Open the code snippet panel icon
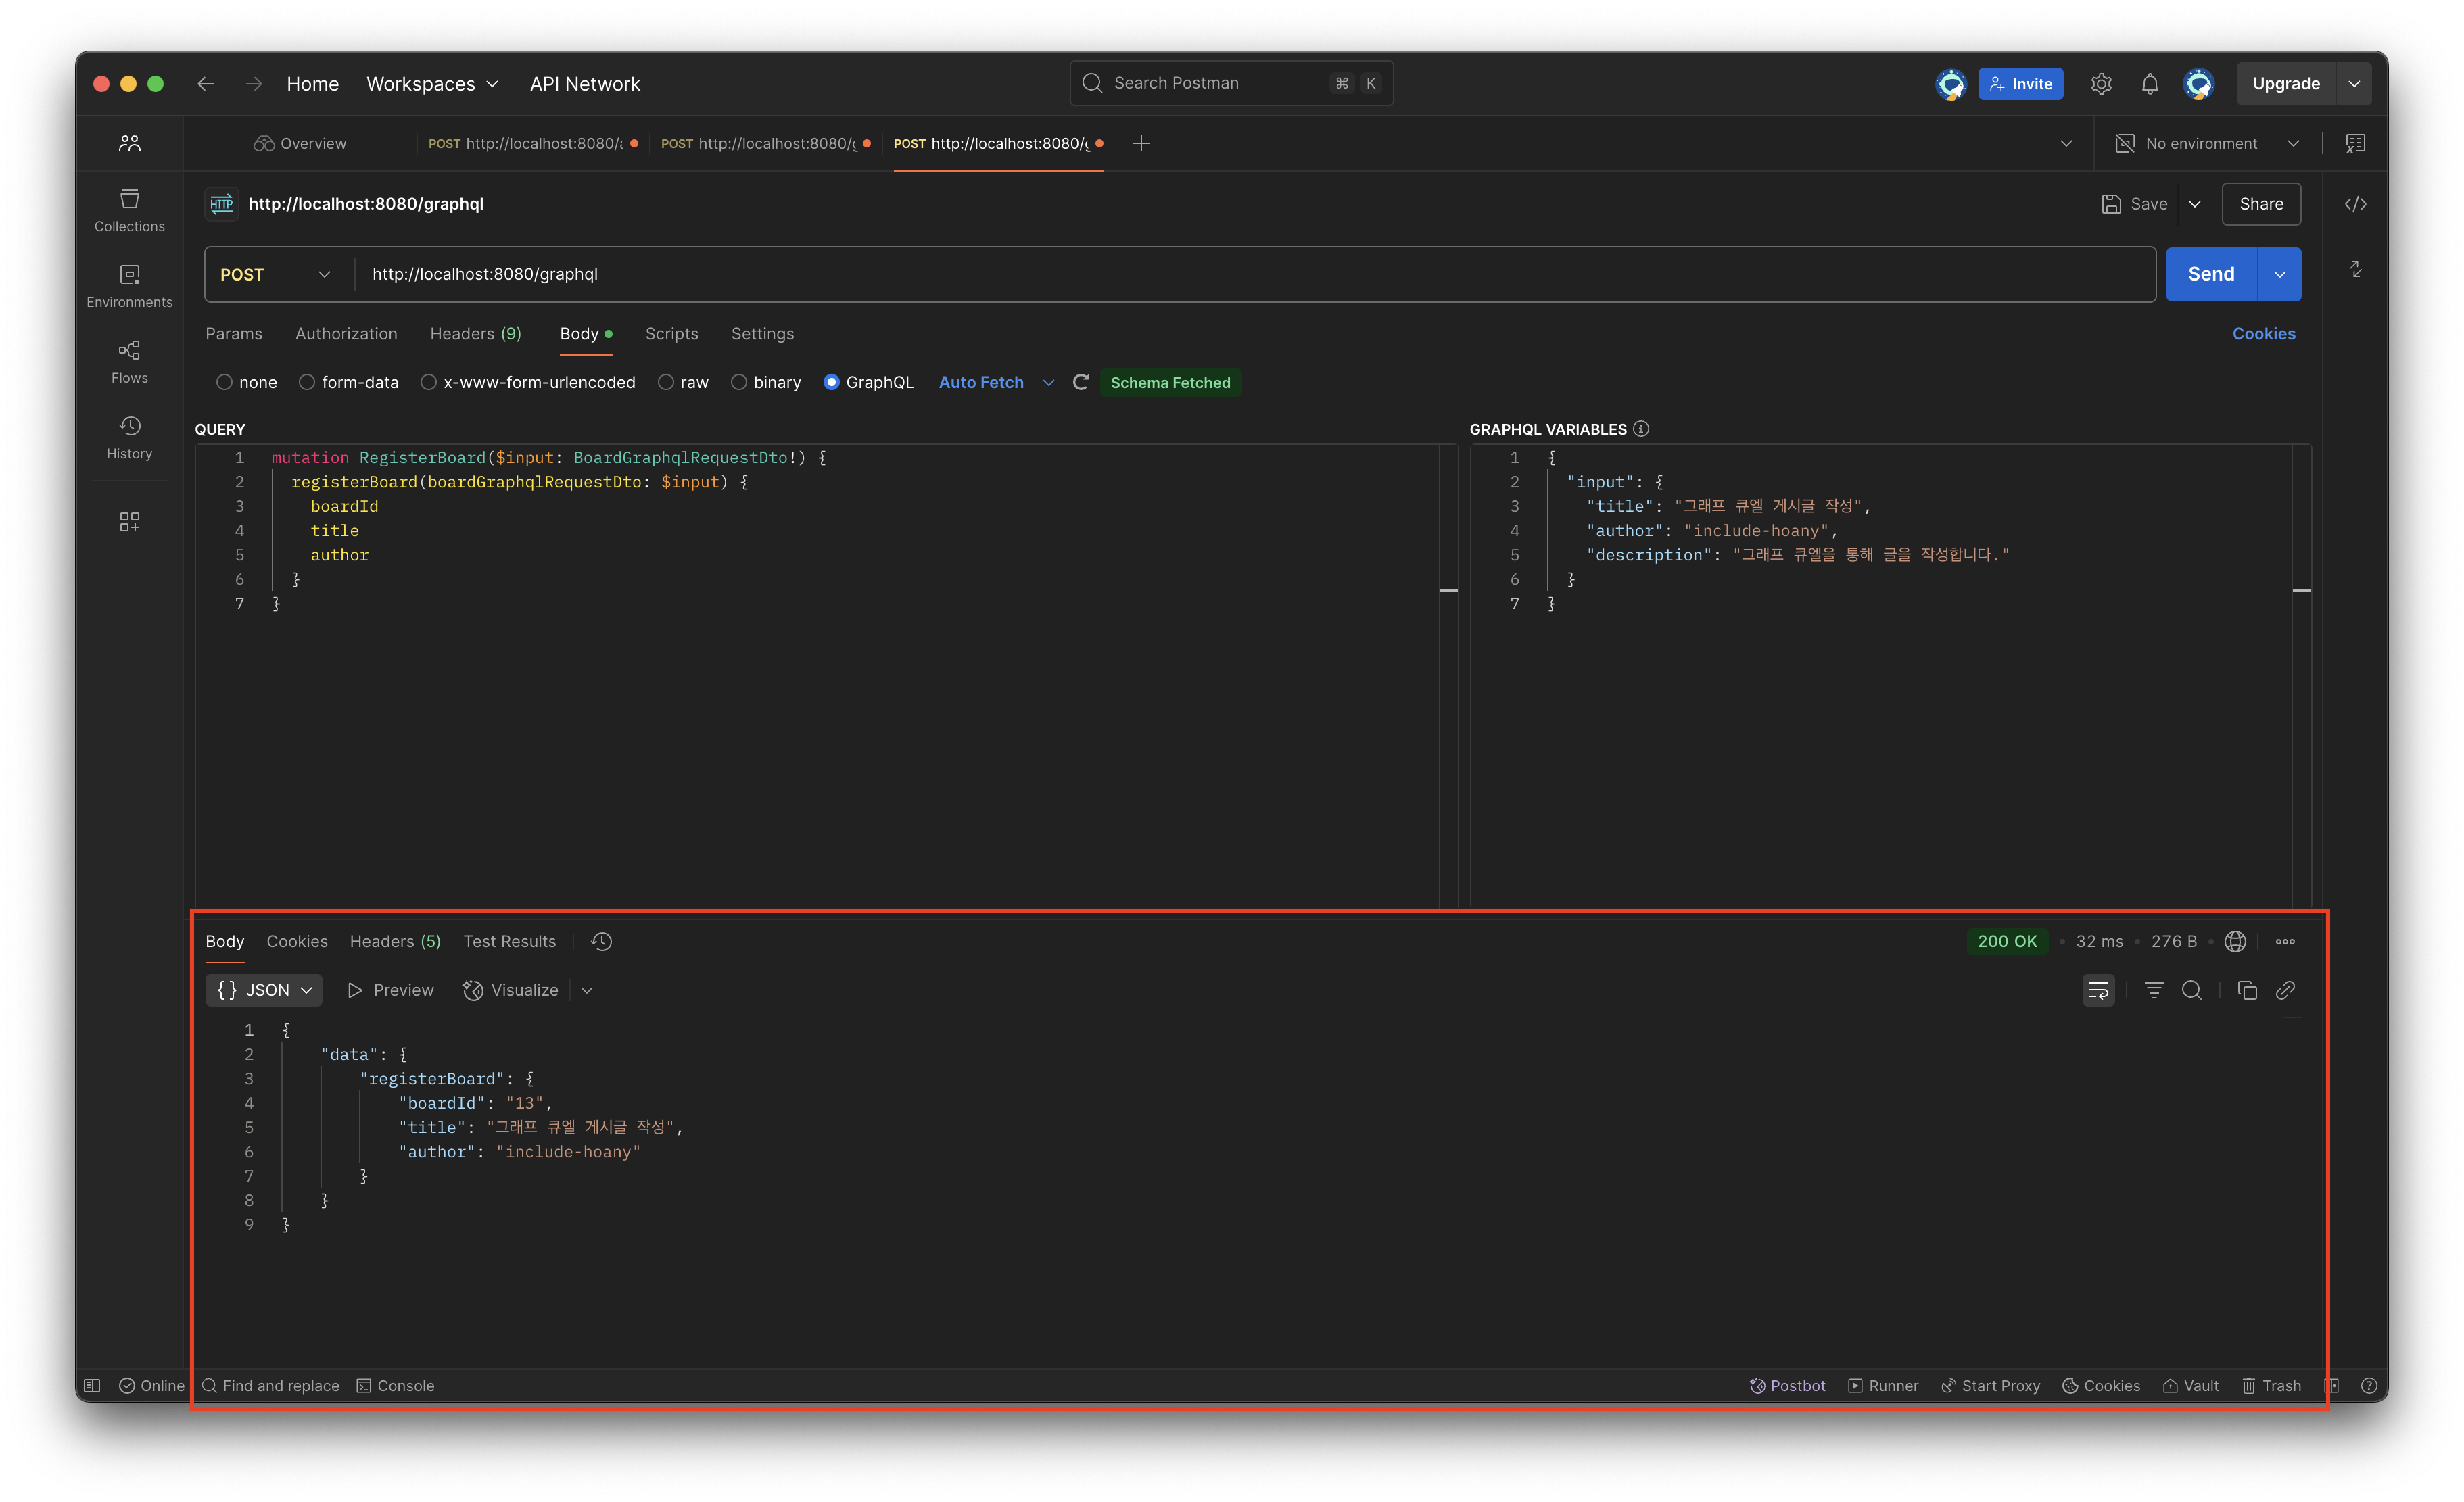This screenshot has width=2464, height=1502. click(x=2355, y=204)
